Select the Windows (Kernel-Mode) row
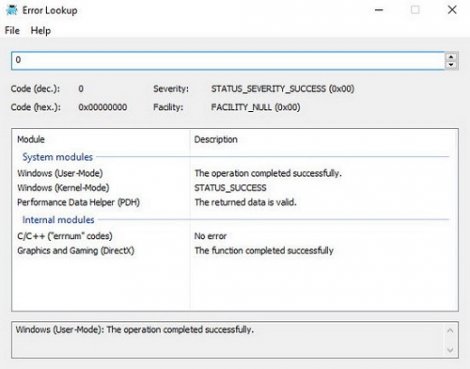 click(x=235, y=188)
